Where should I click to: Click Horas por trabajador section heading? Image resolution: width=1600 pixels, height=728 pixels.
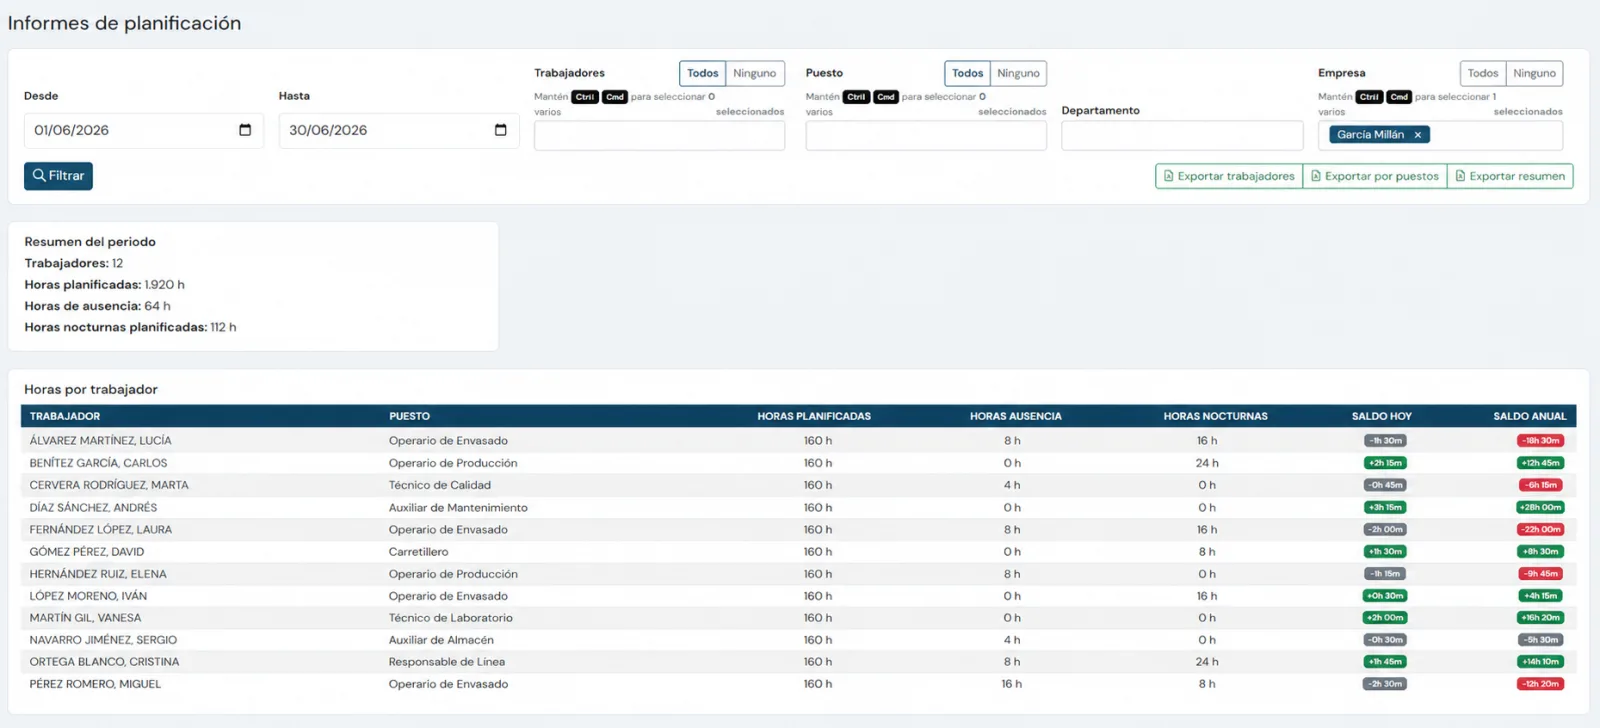pos(91,390)
